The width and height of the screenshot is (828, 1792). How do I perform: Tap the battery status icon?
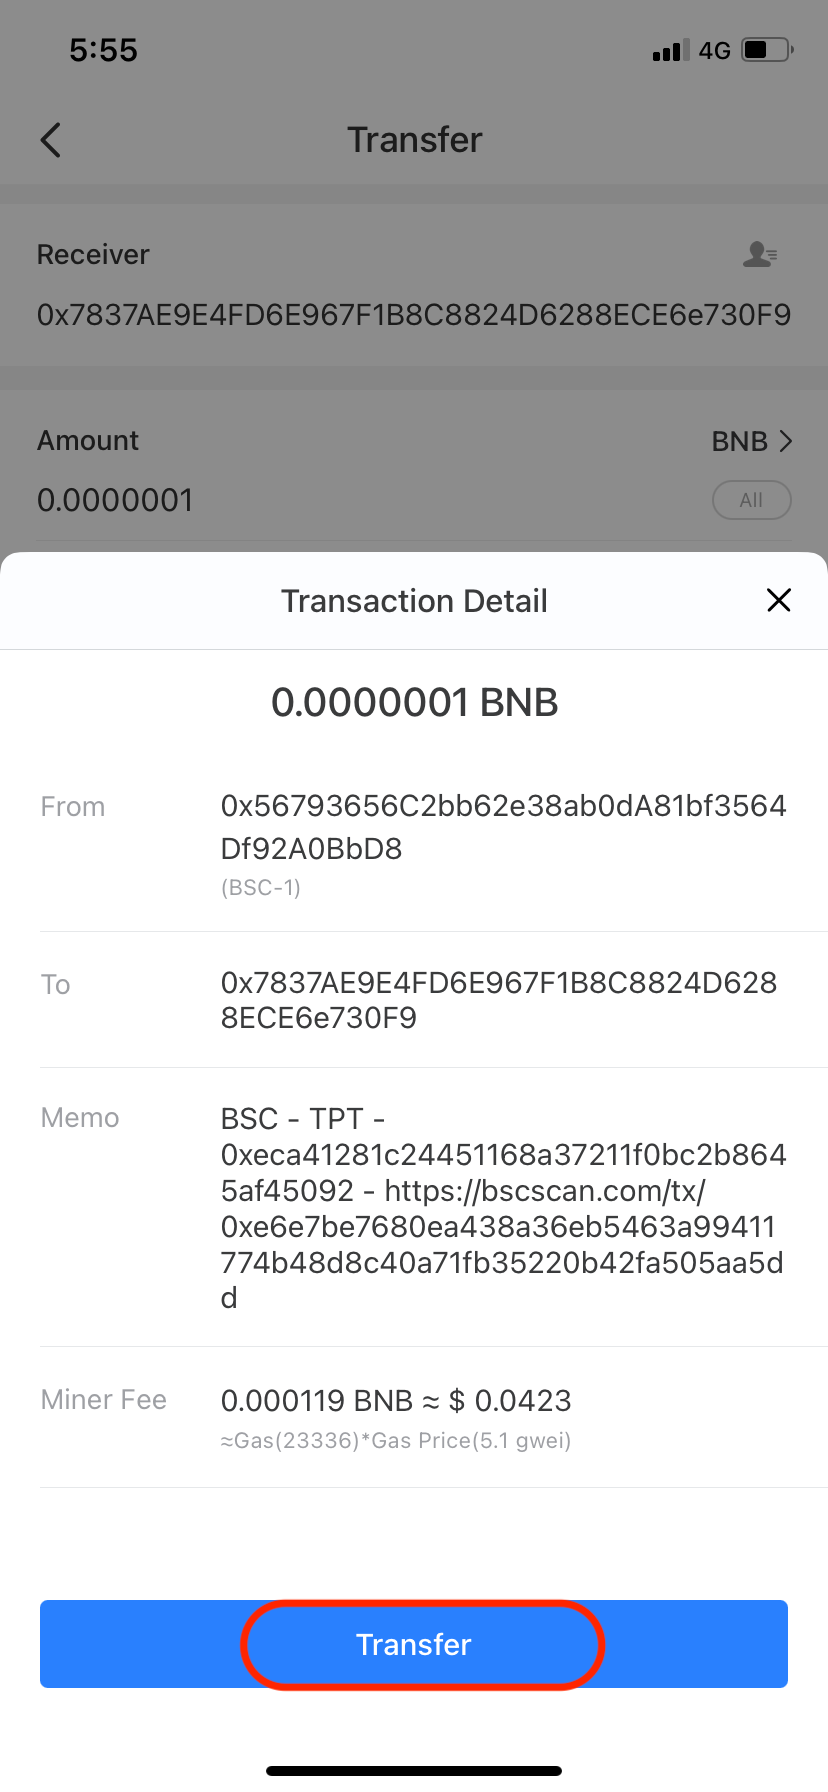(767, 50)
